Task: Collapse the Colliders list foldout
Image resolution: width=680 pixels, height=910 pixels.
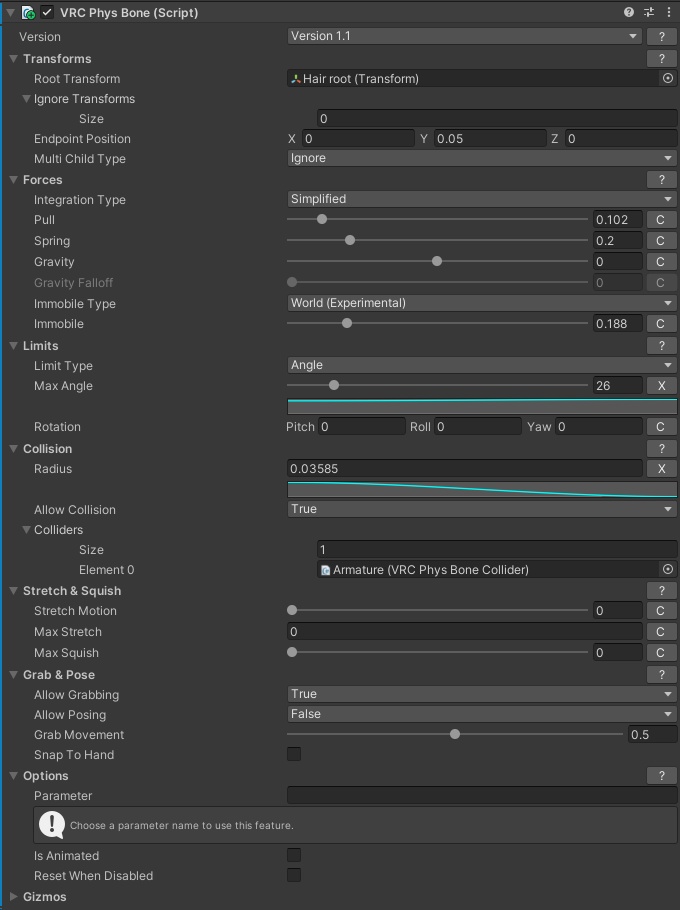Action: point(26,530)
